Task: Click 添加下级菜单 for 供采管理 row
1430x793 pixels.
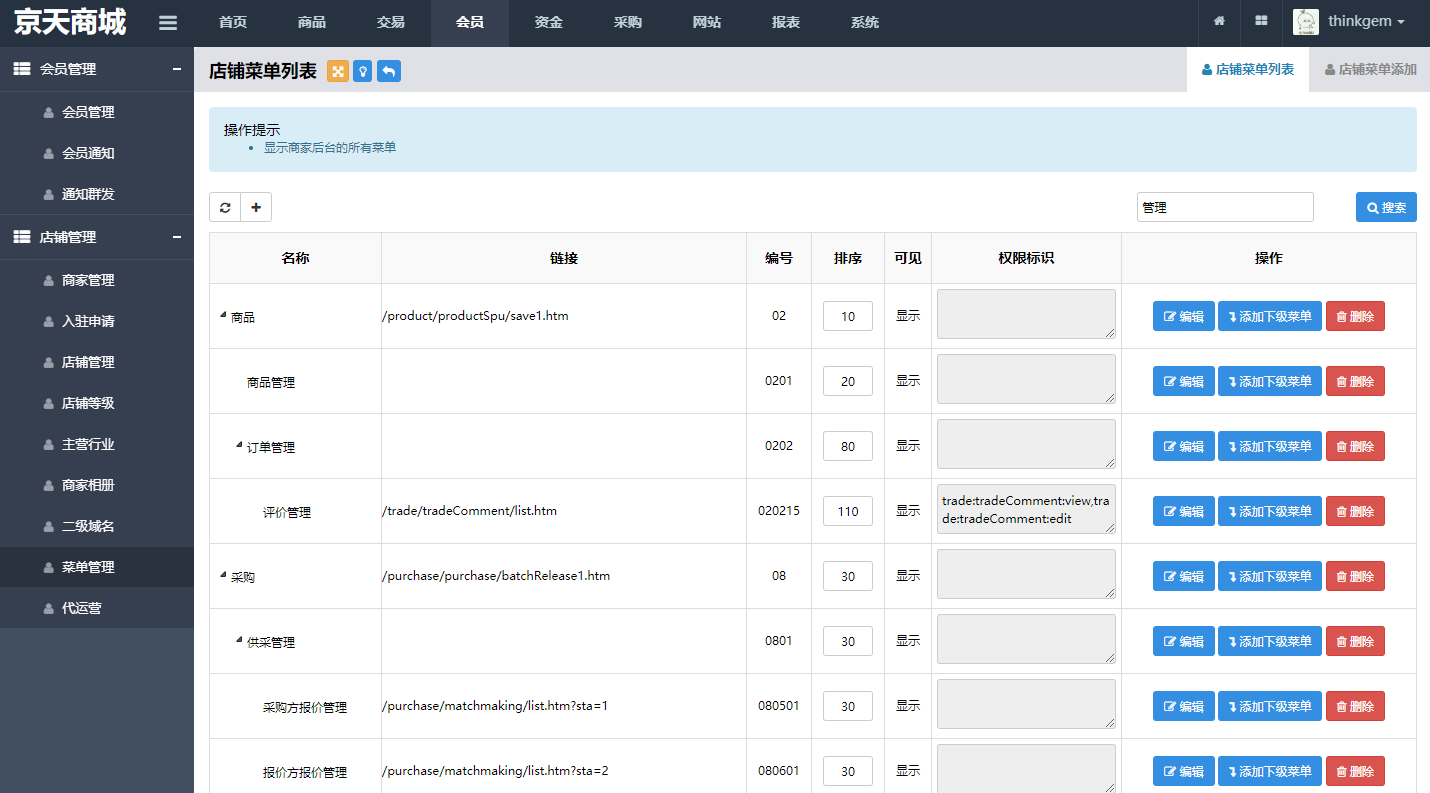Action: [1270, 641]
